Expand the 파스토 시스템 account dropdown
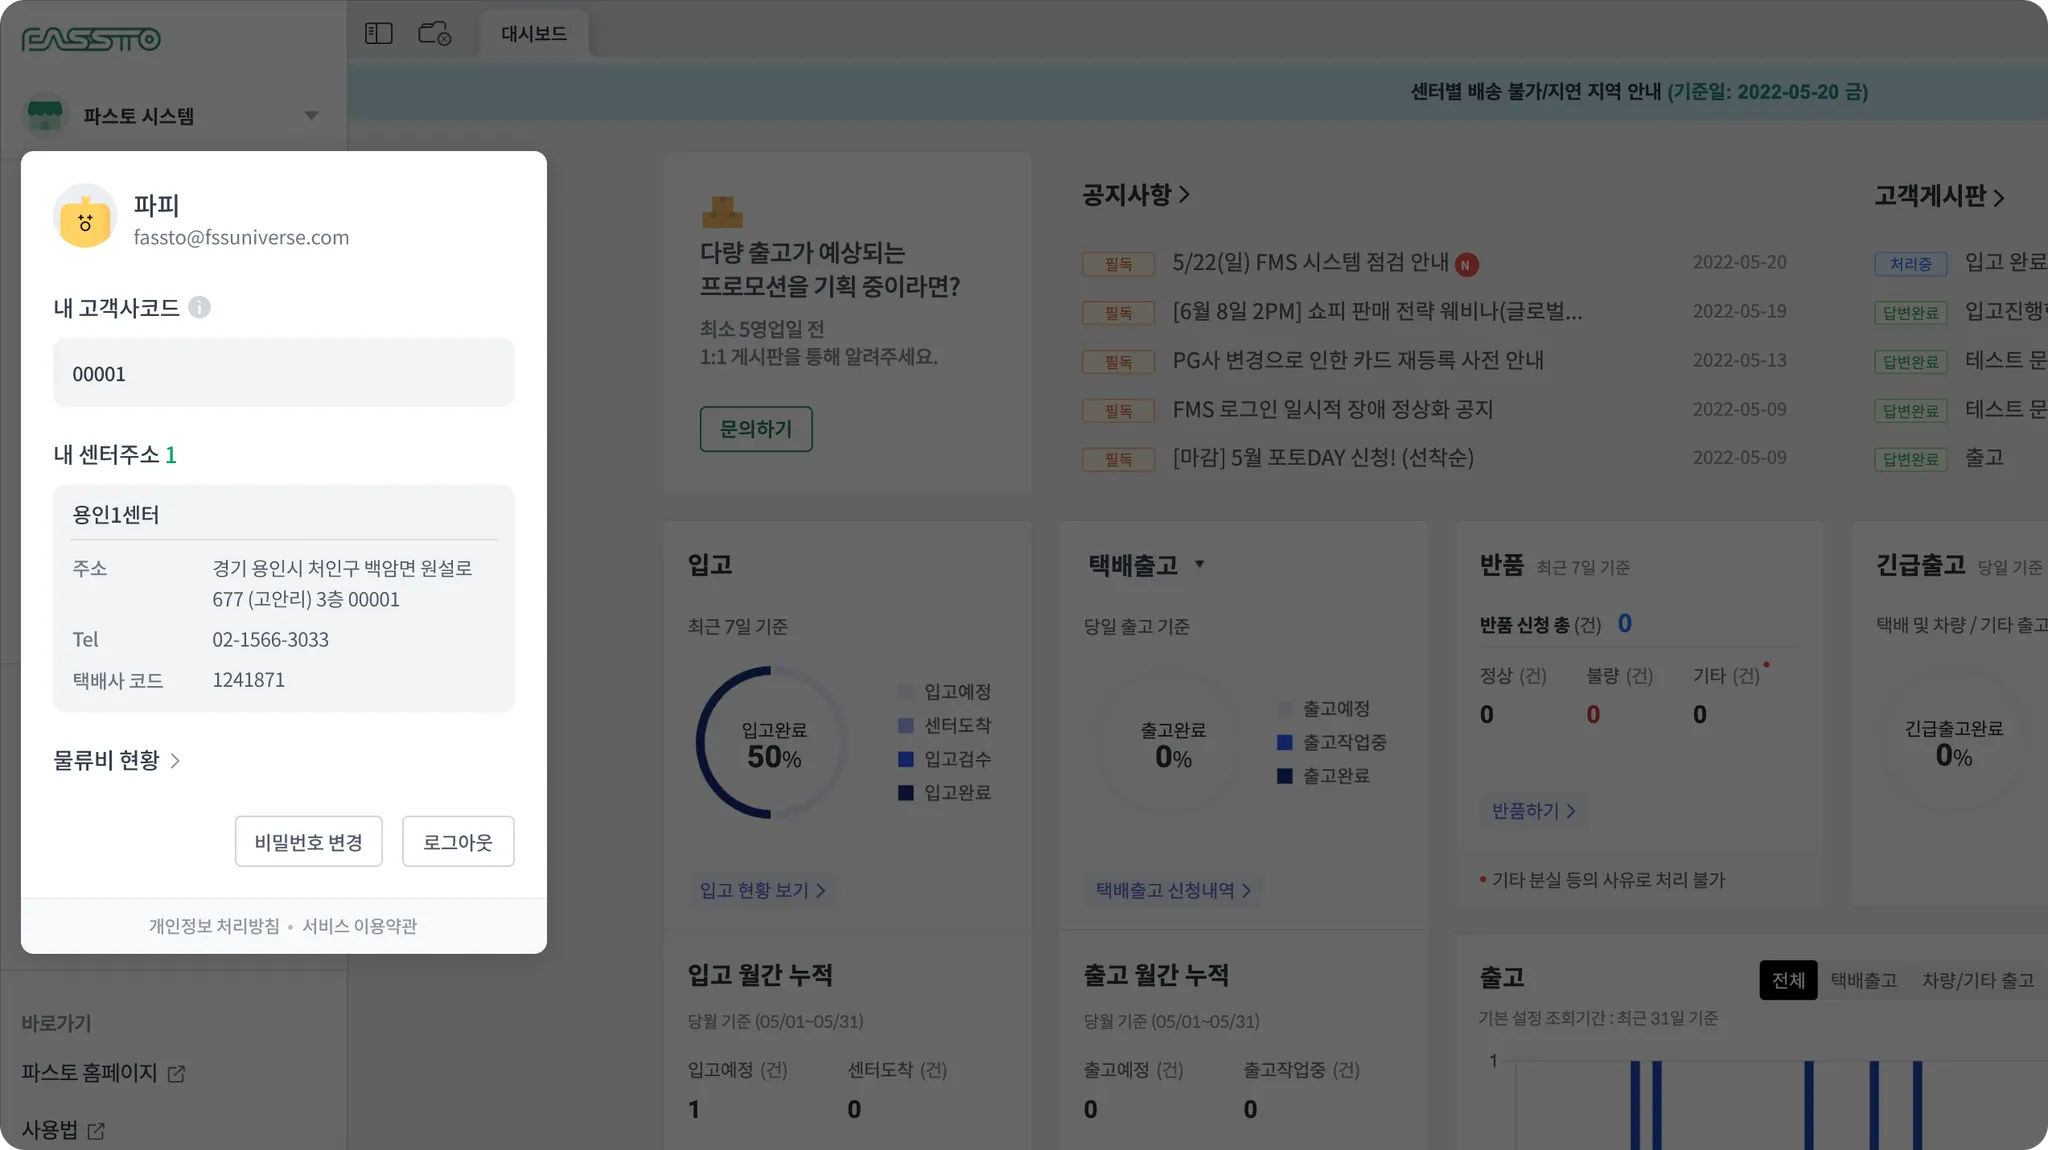 311,116
